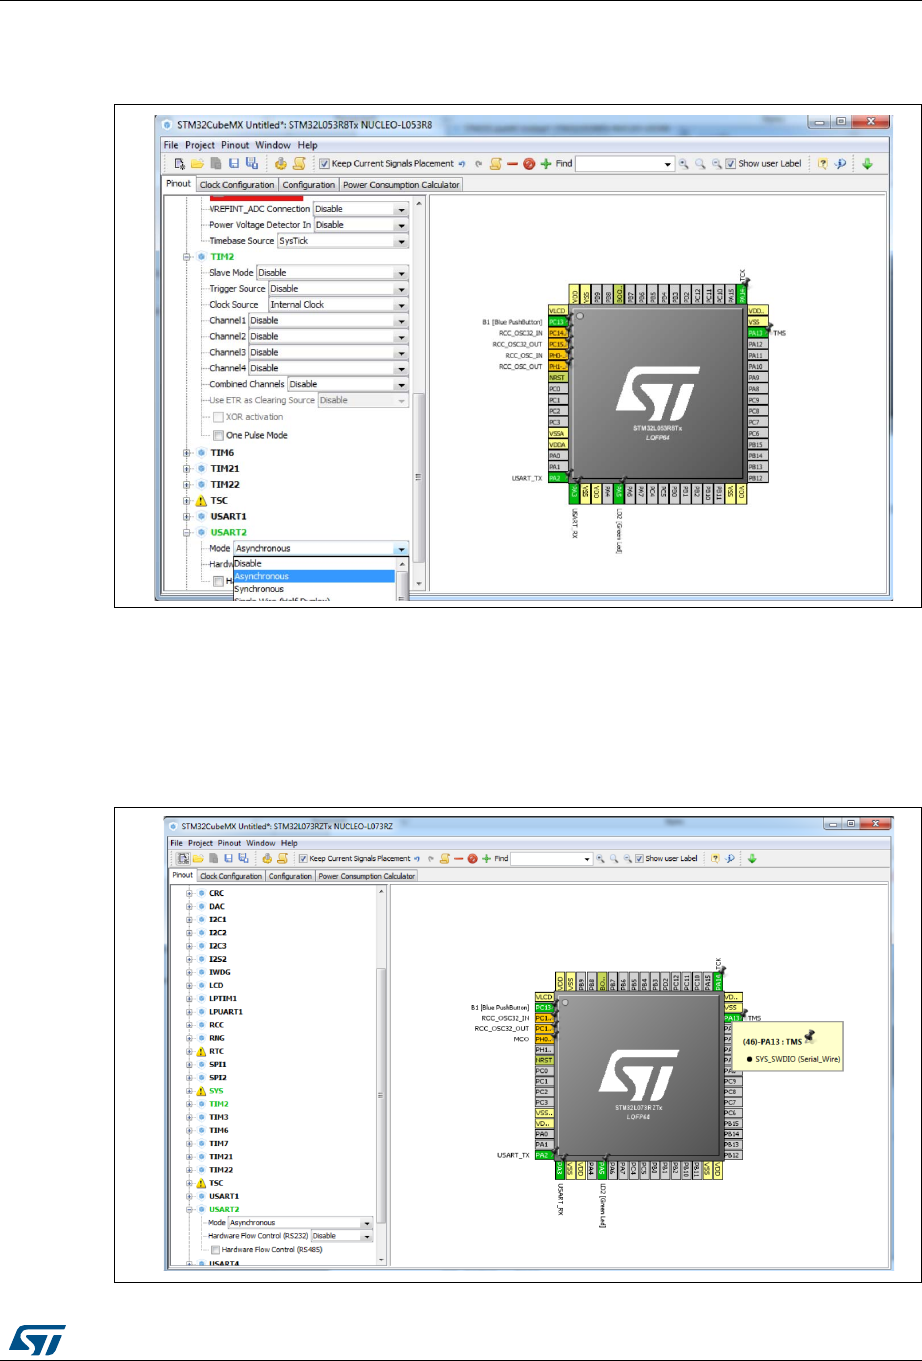This screenshot has width=922, height=1361.
Task: Click help question icon in L053R8 window
Action: coord(823,163)
